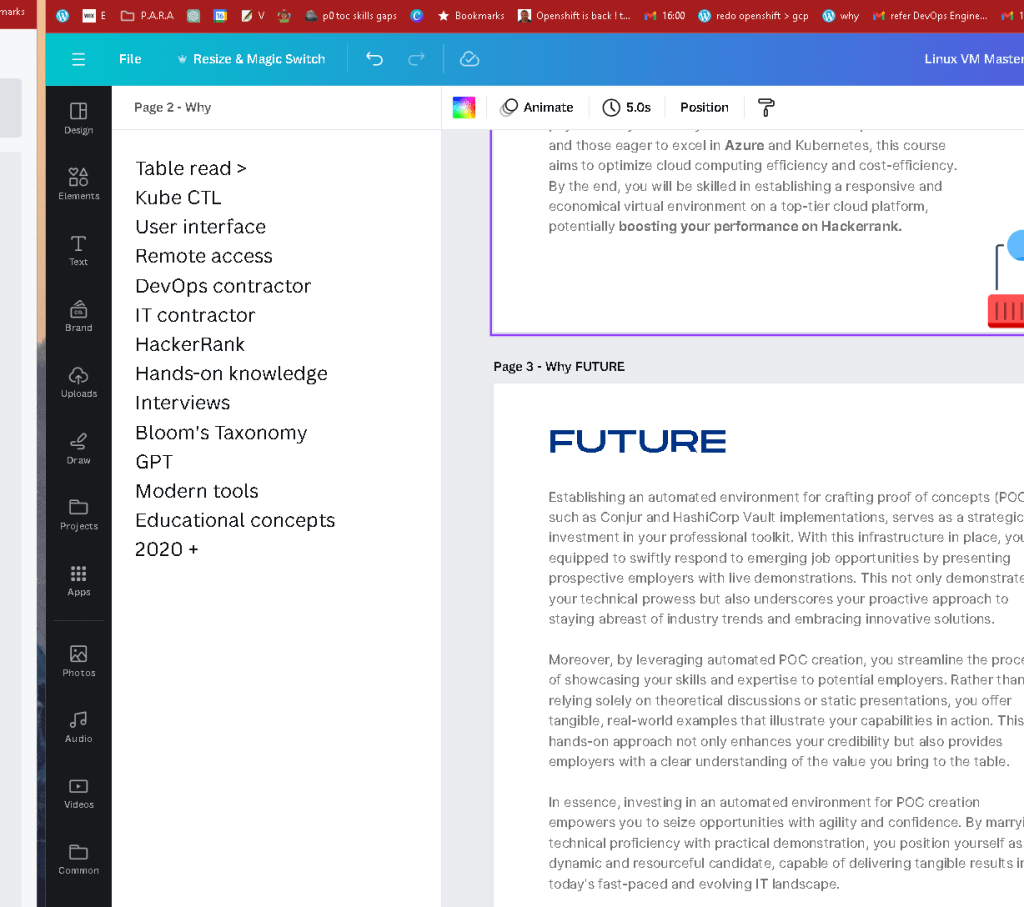Select the Copy style paint roller
This screenshot has width=1024, height=907.
click(x=766, y=108)
